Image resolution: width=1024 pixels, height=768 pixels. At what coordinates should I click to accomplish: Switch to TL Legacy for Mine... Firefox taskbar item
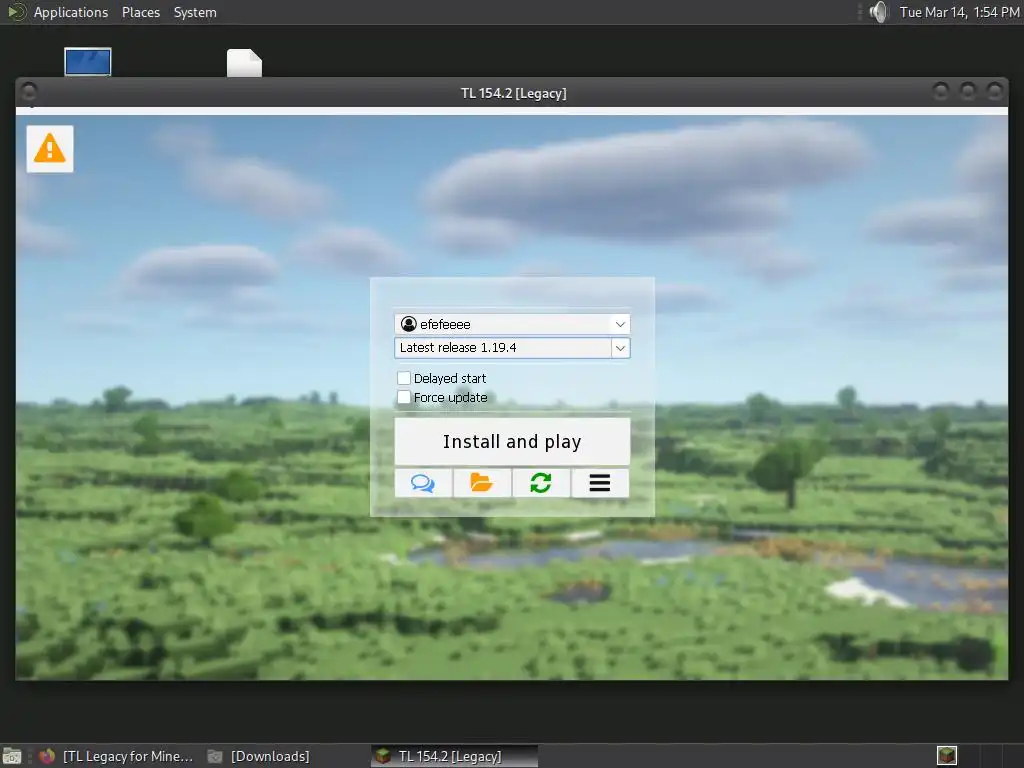pyautogui.click(x=116, y=756)
